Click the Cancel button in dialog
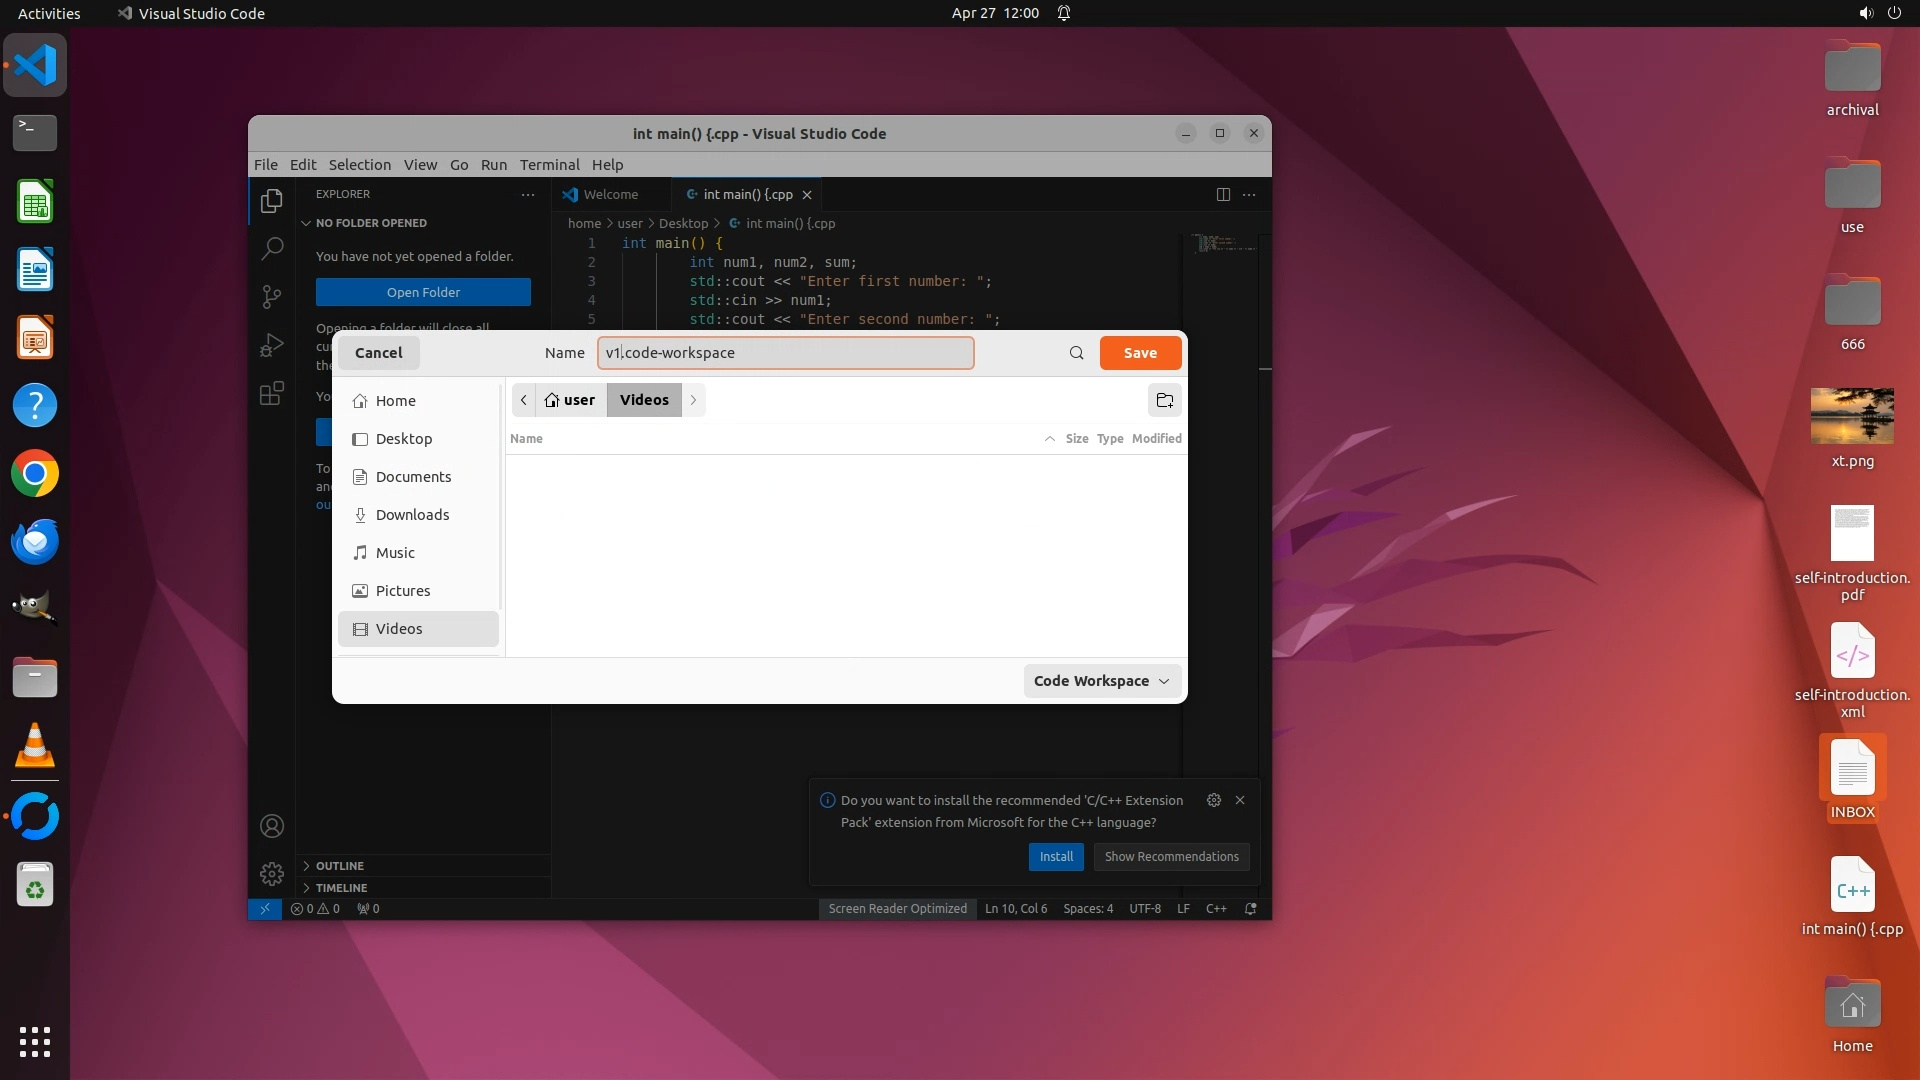The height and width of the screenshot is (1080, 1920). [x=378, y=353]
